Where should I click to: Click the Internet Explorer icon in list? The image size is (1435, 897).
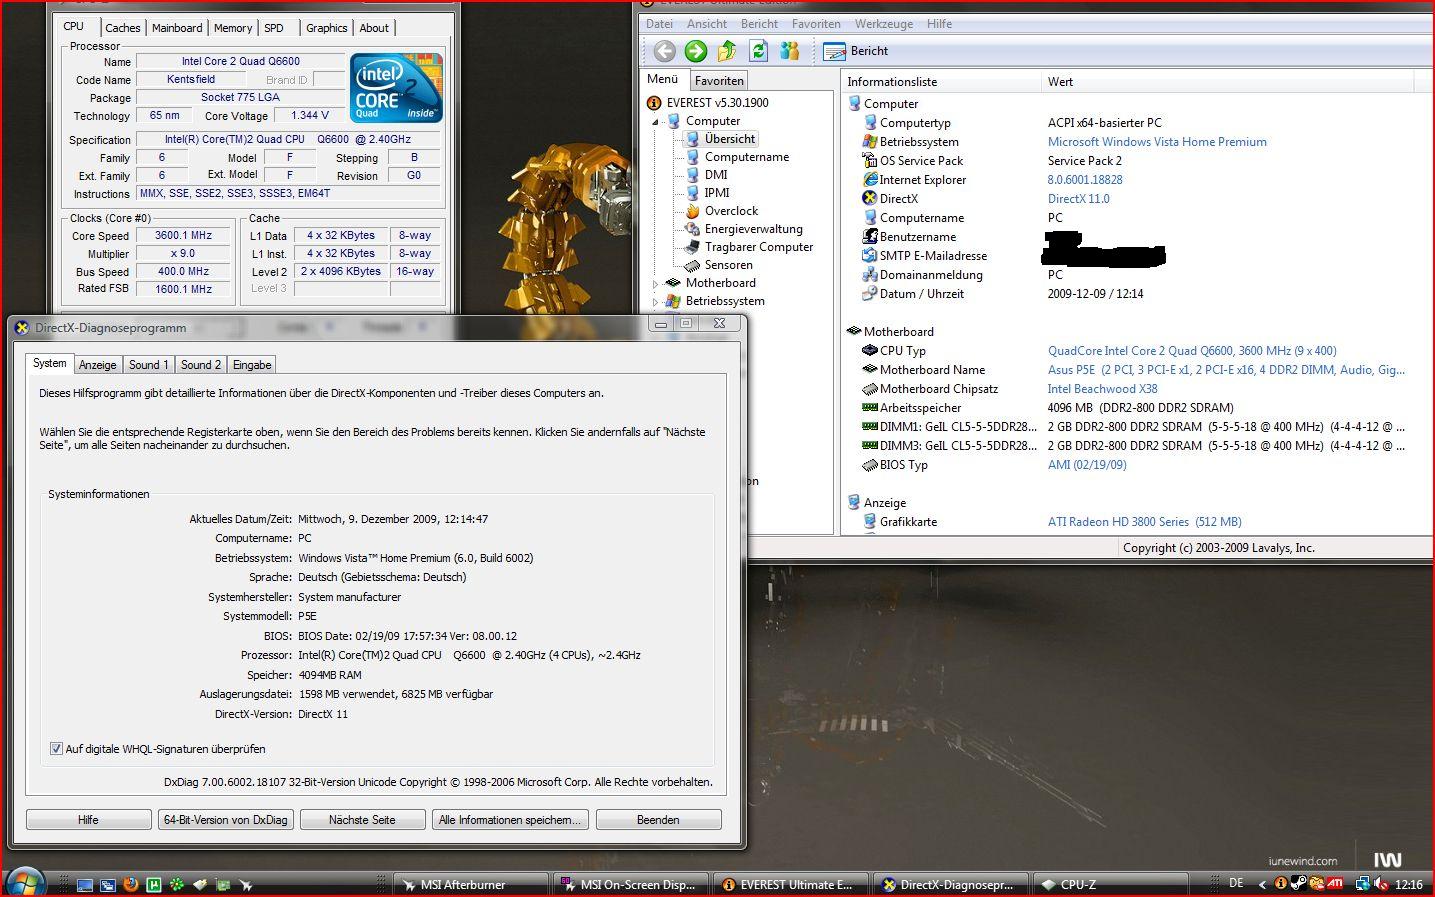[x=870, y=180]
